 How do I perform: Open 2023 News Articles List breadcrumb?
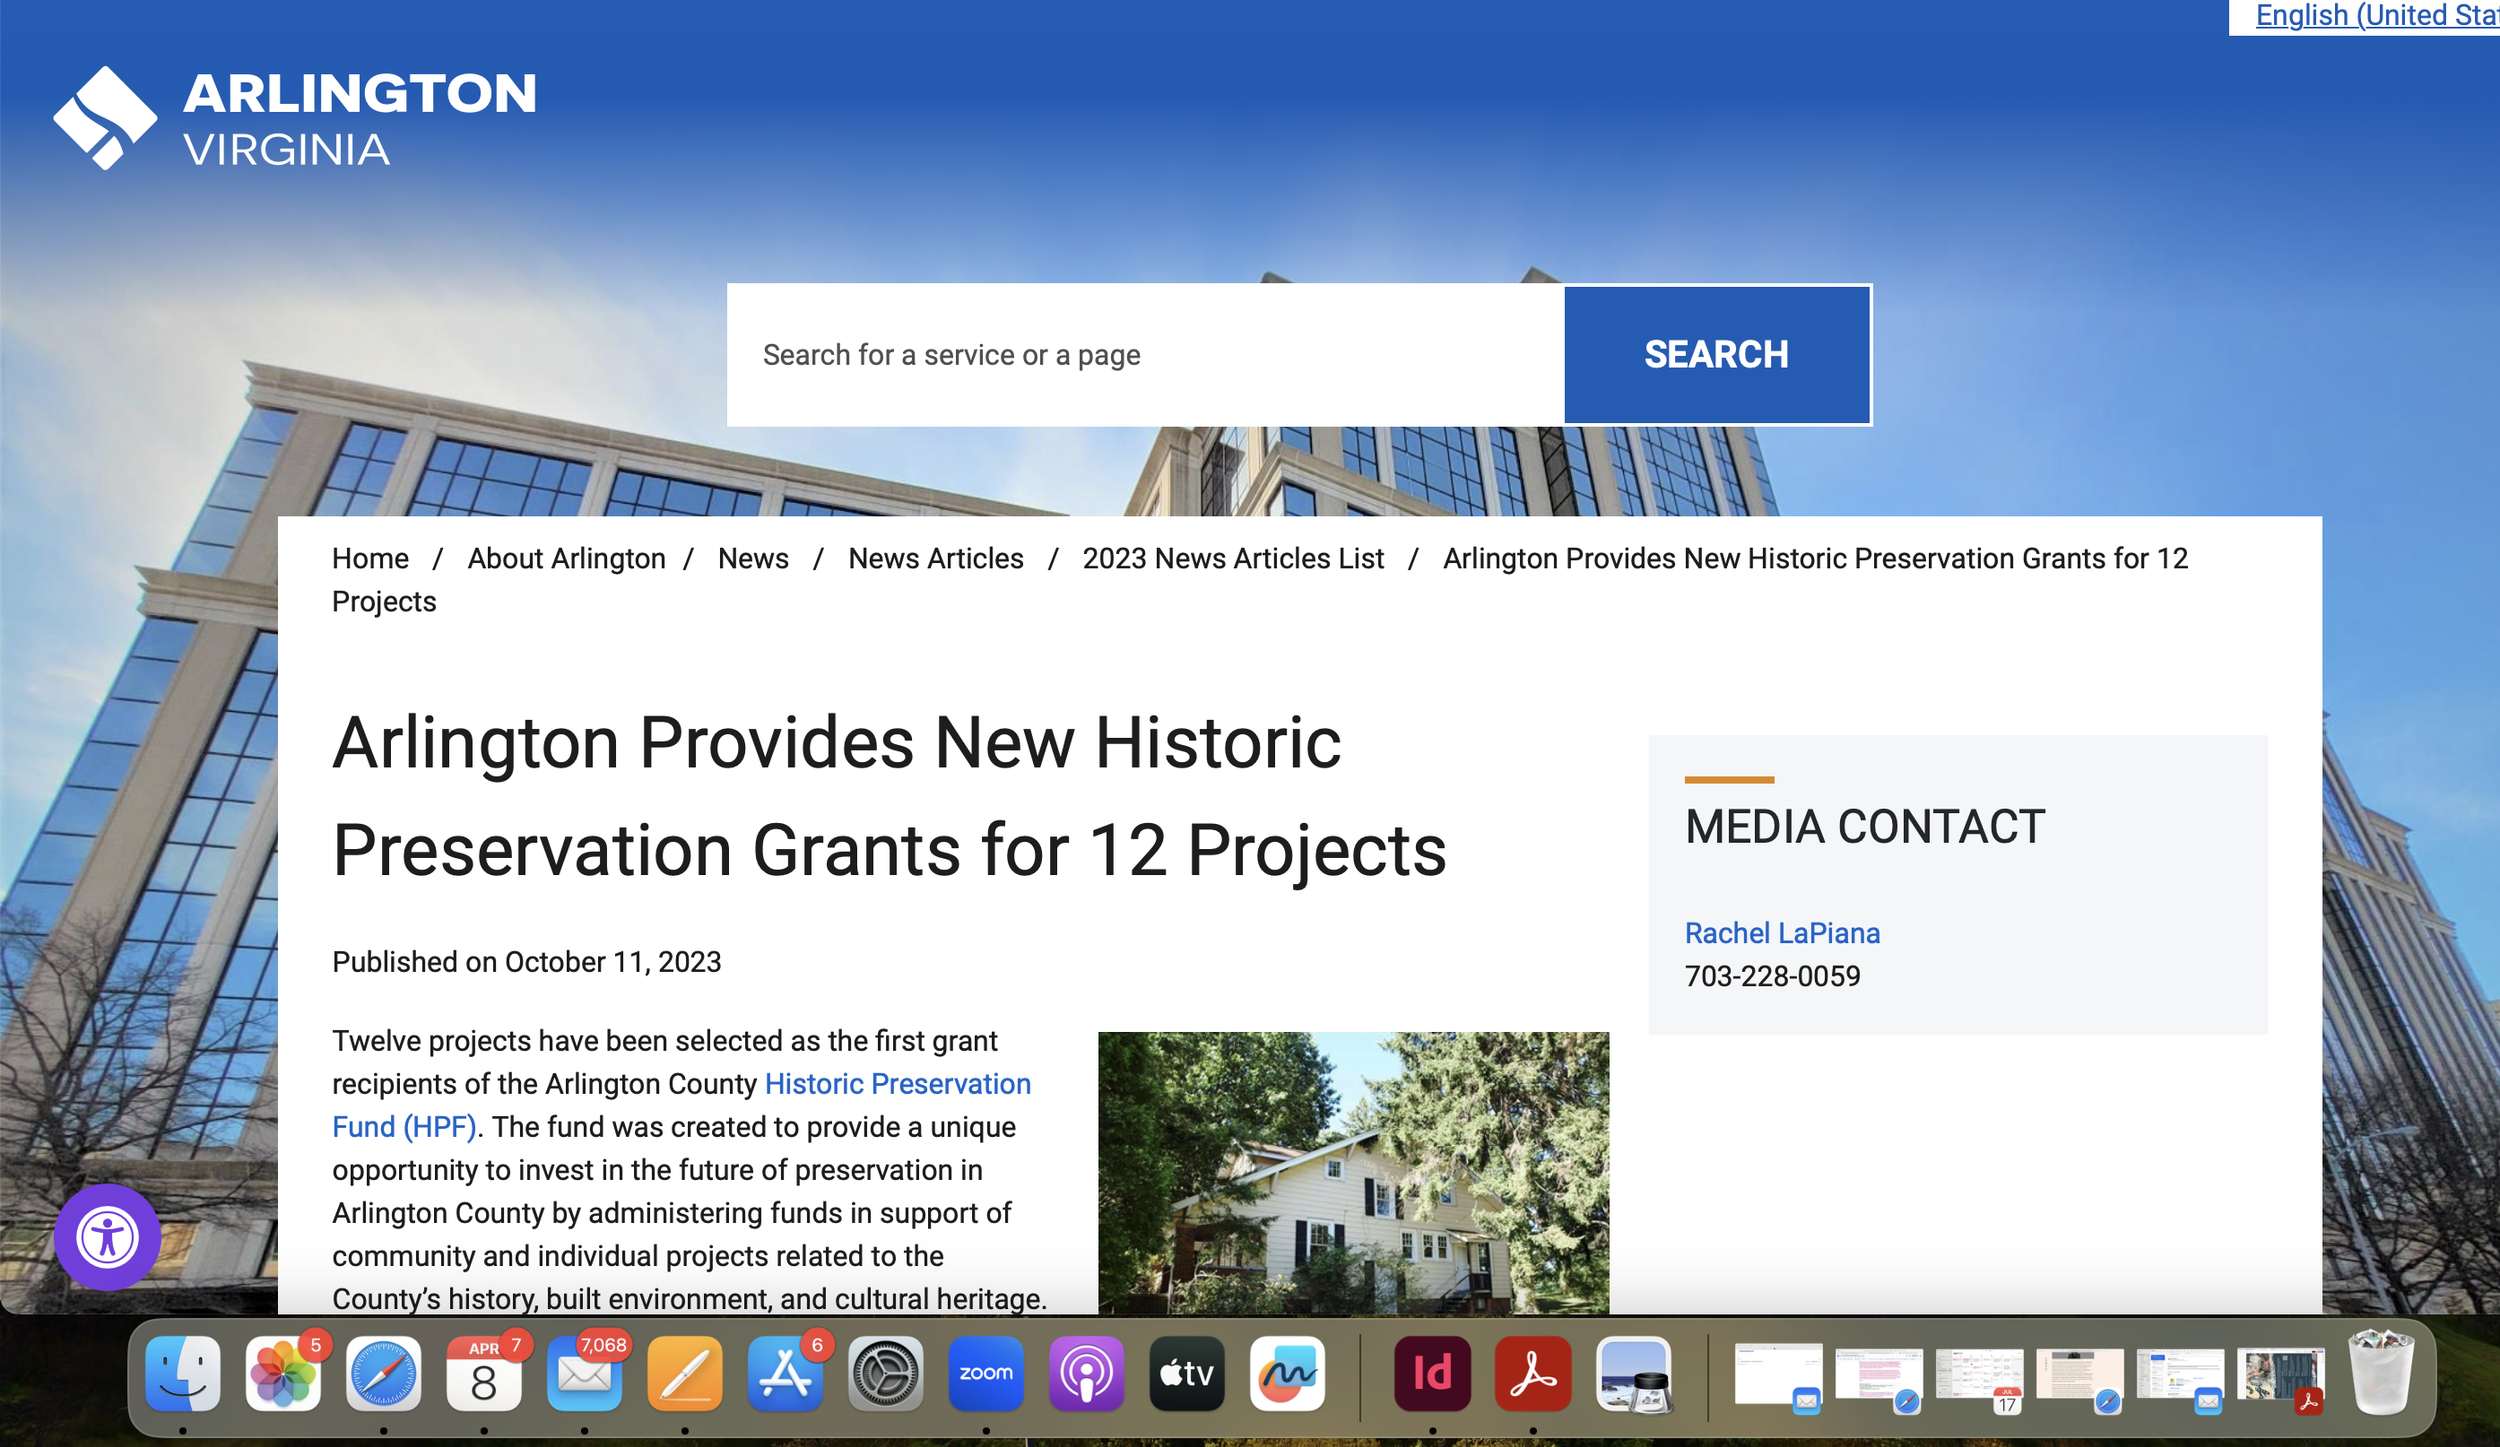(1233, 559)
